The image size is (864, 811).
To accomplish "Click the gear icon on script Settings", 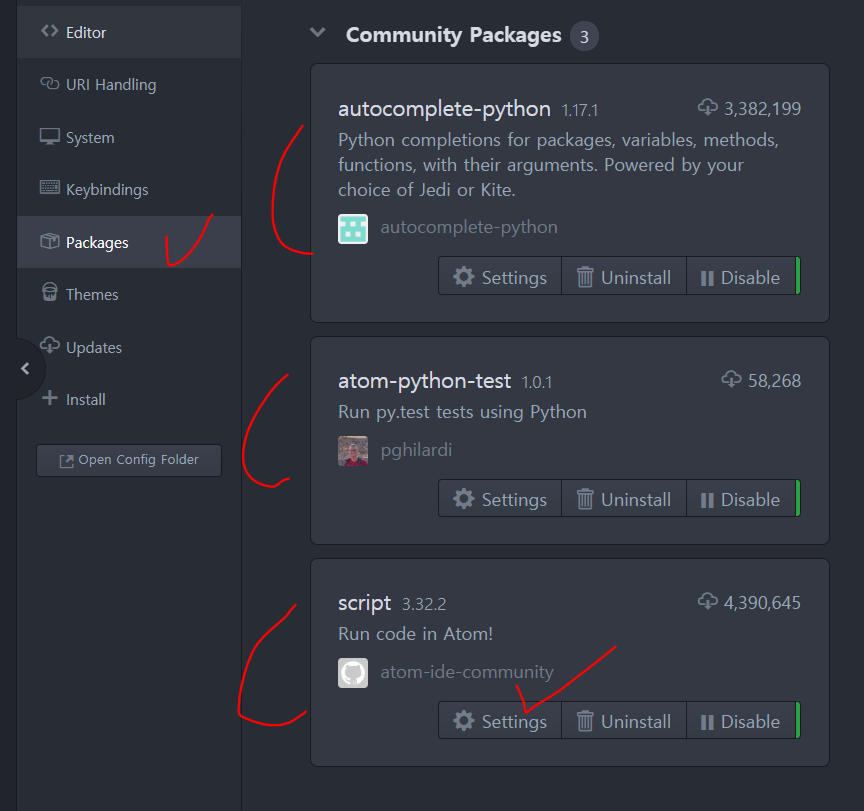I will pyautogui.click(x=463, y=720).
